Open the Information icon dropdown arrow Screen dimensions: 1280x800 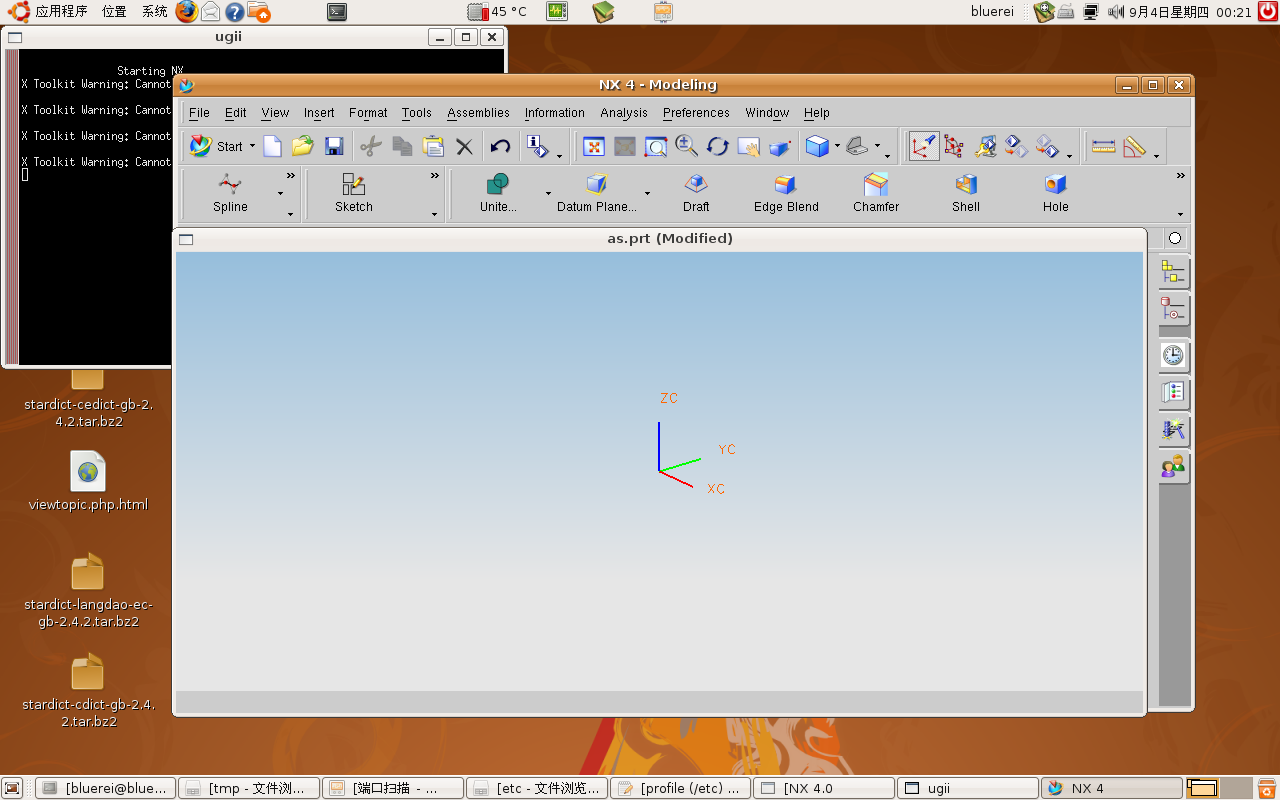559,156
